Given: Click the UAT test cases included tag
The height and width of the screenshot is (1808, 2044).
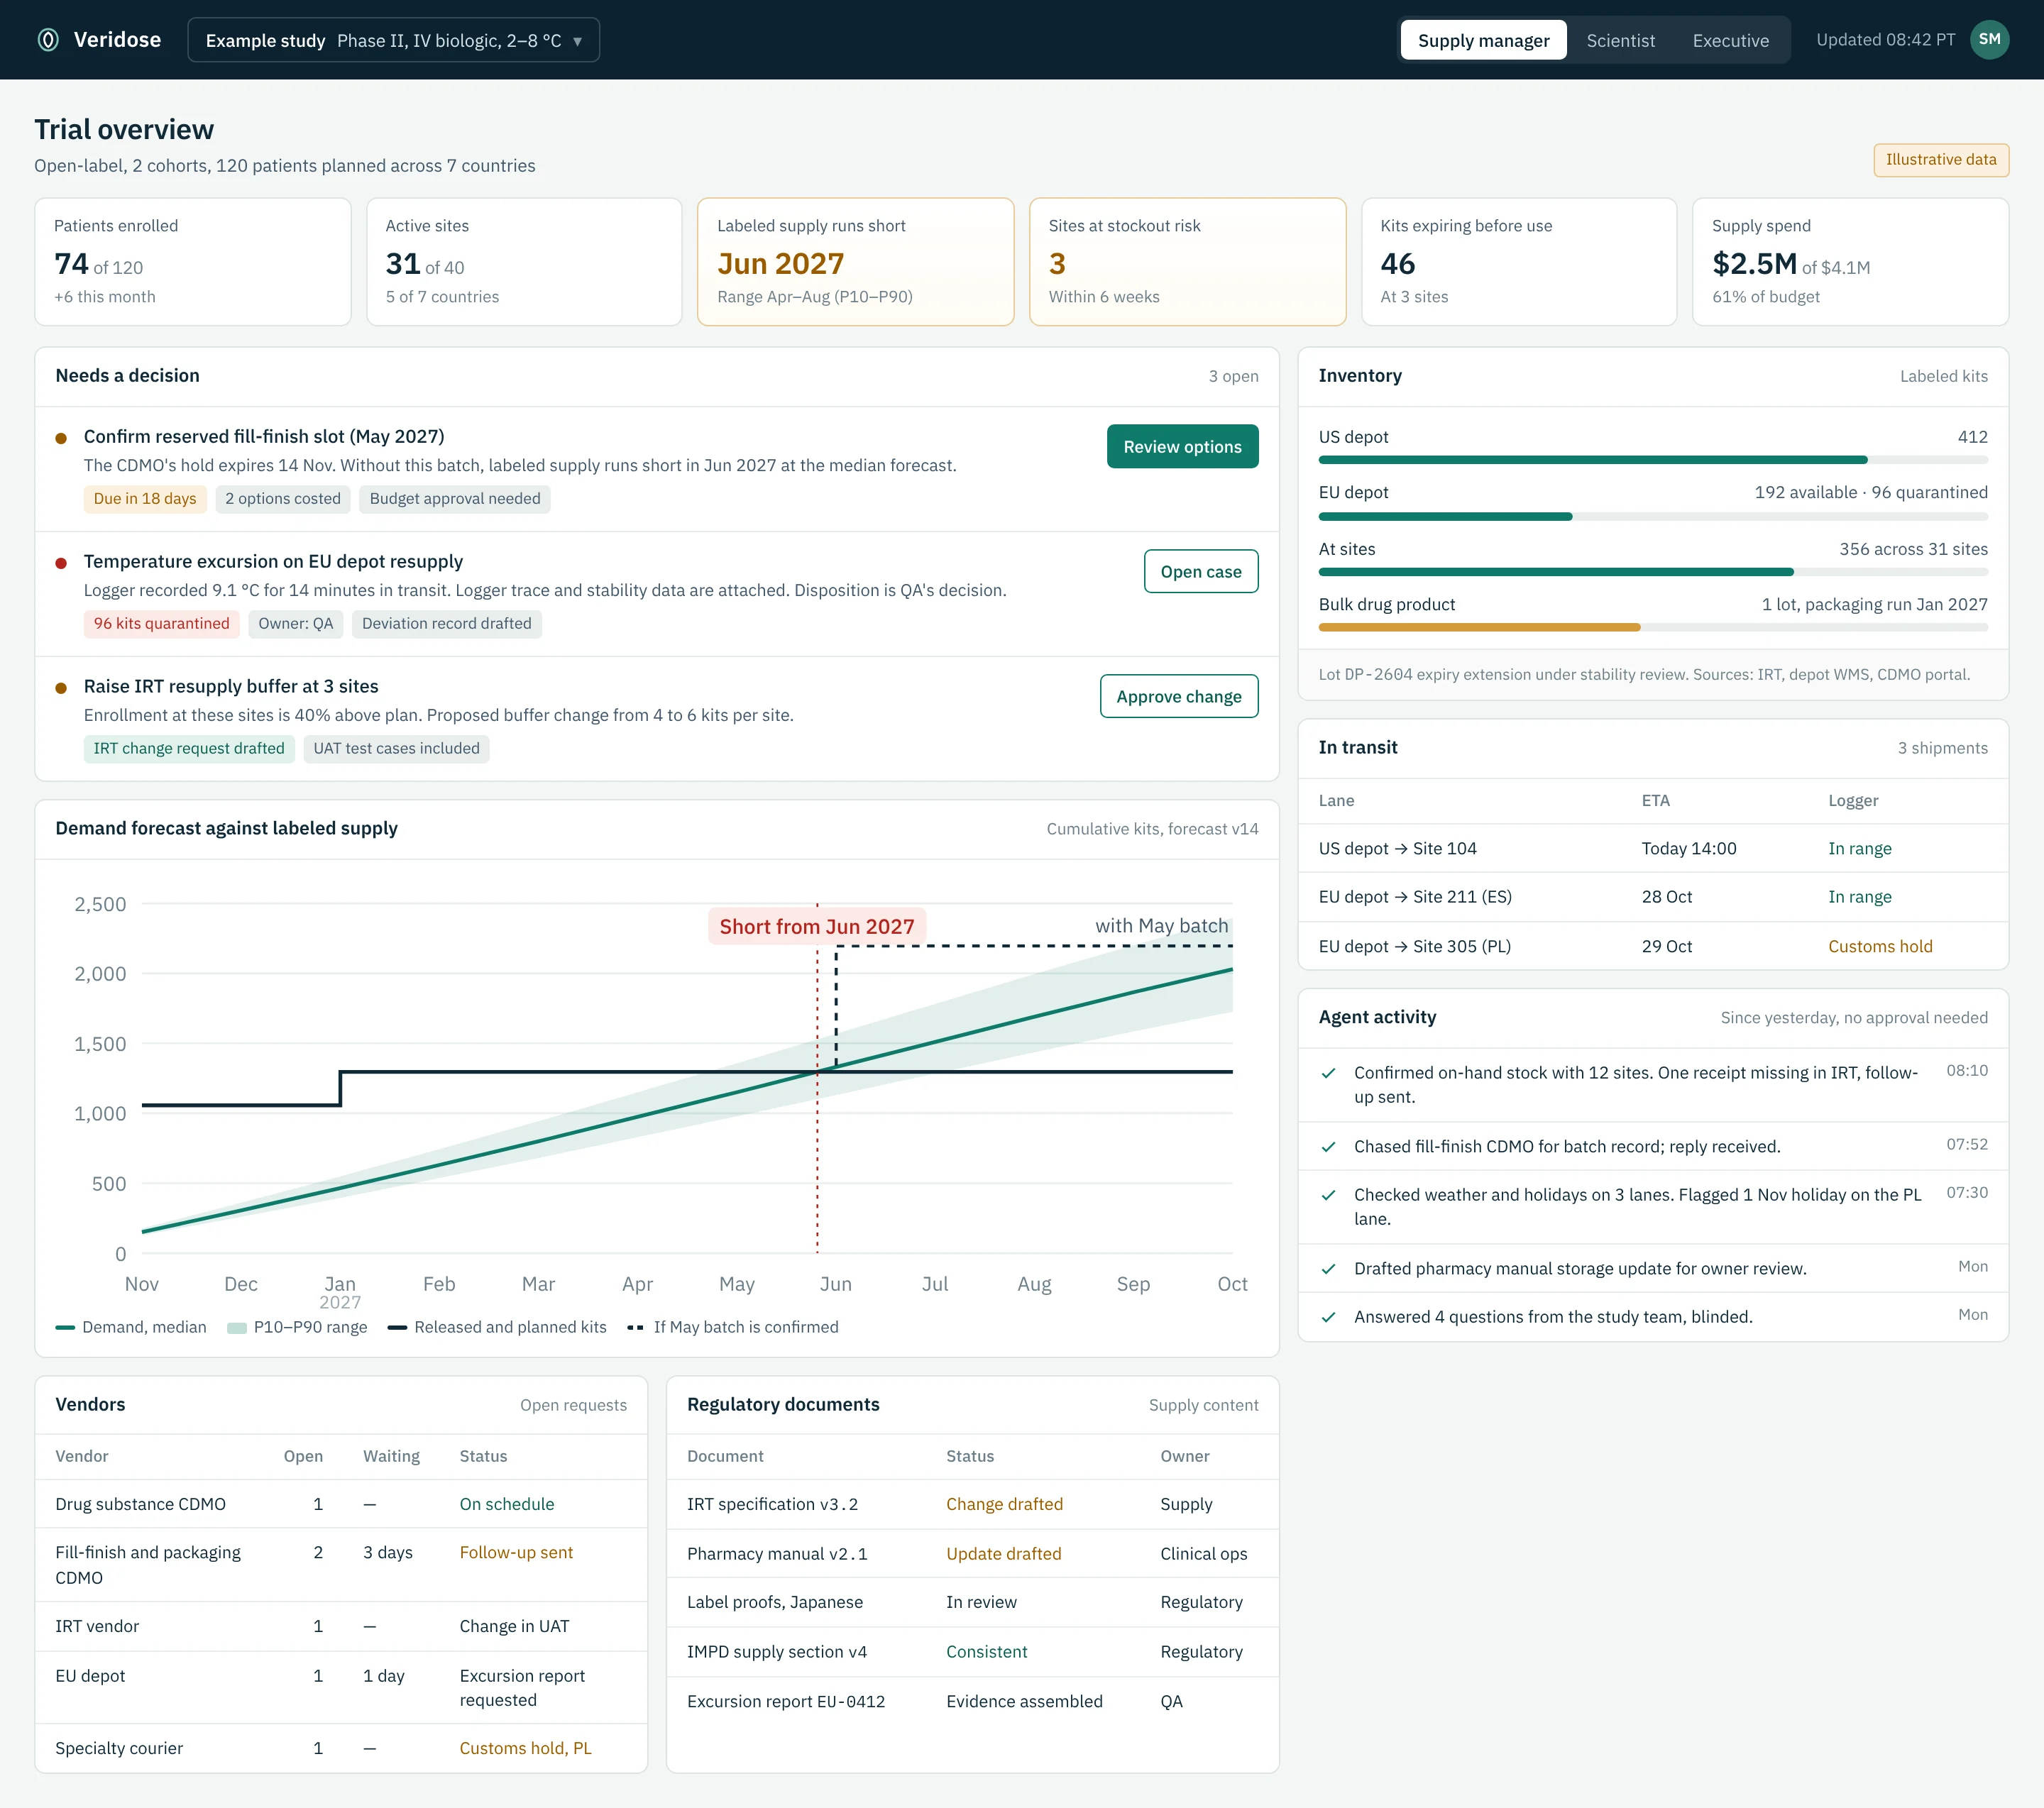Looking at the screenshot, I should tap(396, 748).
